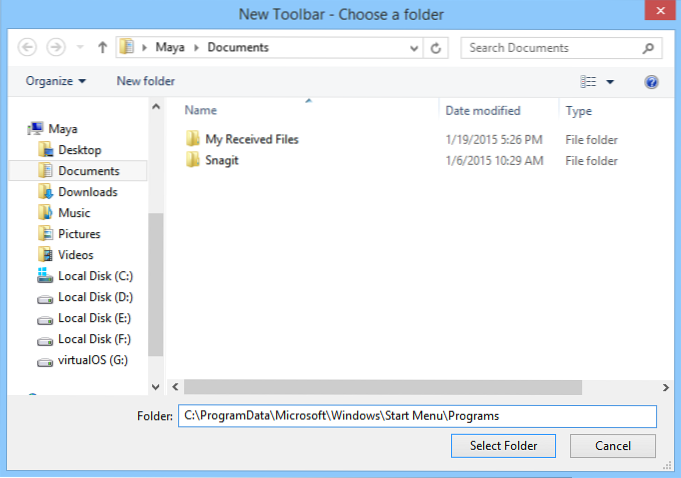Viewport: 681px width, 478px height.
Task: Click the My Received Files folder icon
Action: pos(192,138)
